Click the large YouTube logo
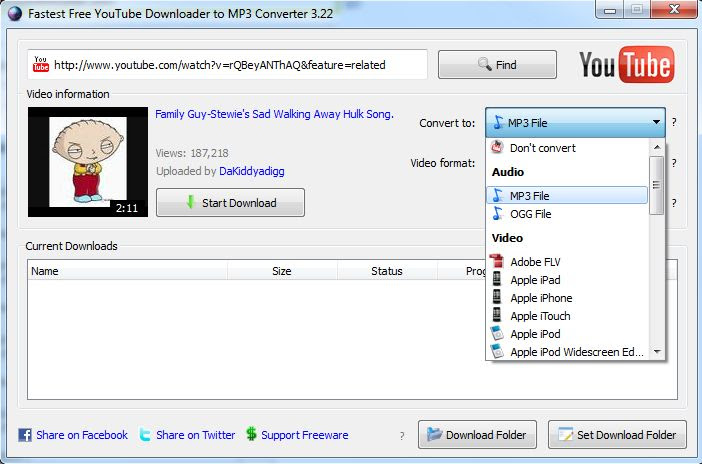 coord(626,64)
